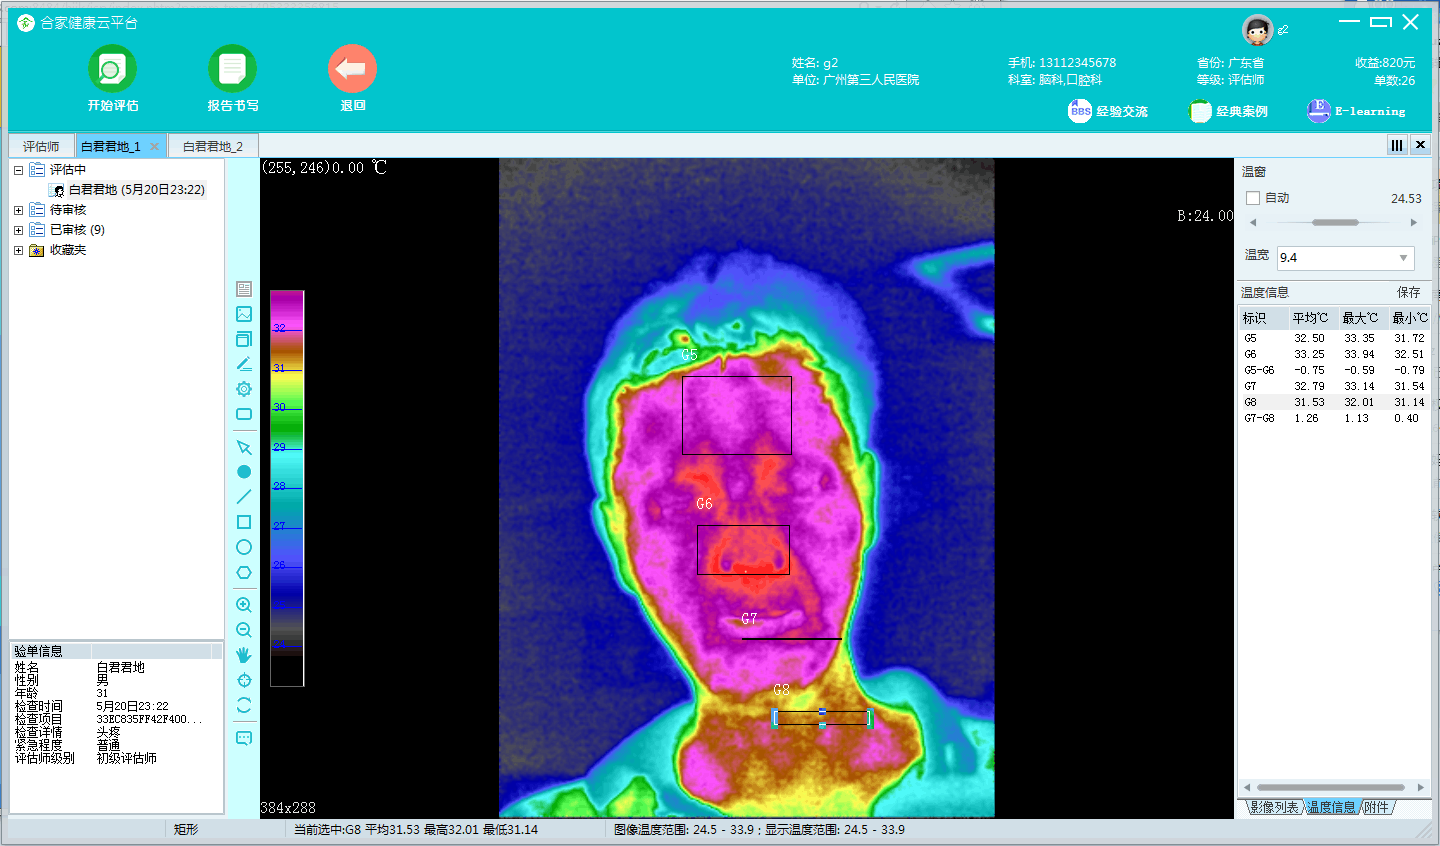Viewport: 1440px width, 846px height.
Task: Click the rotate refresh tool
Action: [x=244, y=705]
